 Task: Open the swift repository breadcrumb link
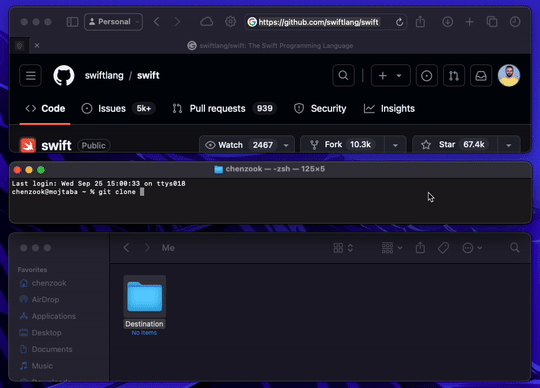148,75
